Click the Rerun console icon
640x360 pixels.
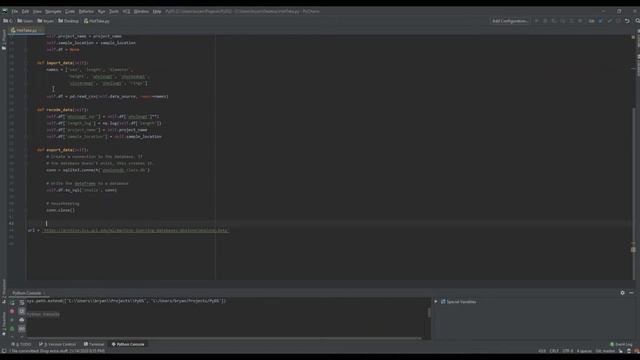click(x=12, y=302)
